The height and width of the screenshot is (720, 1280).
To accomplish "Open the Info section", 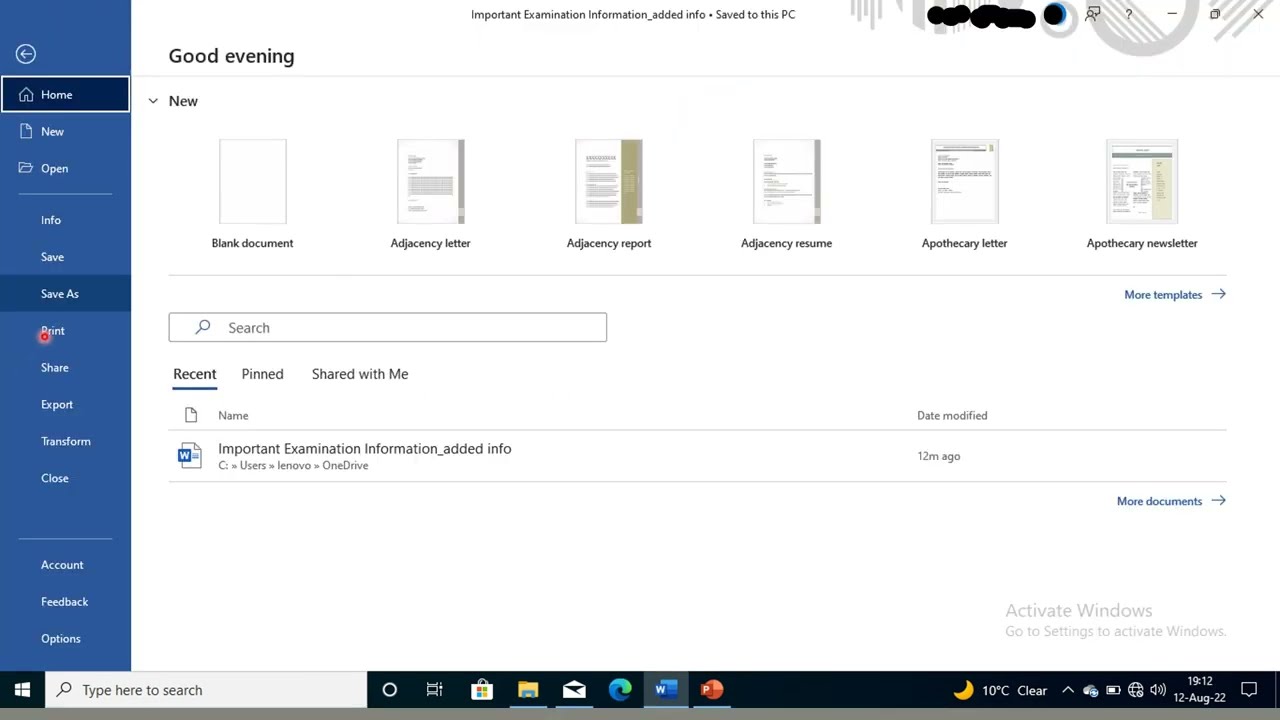I will (x=65, y=220).
